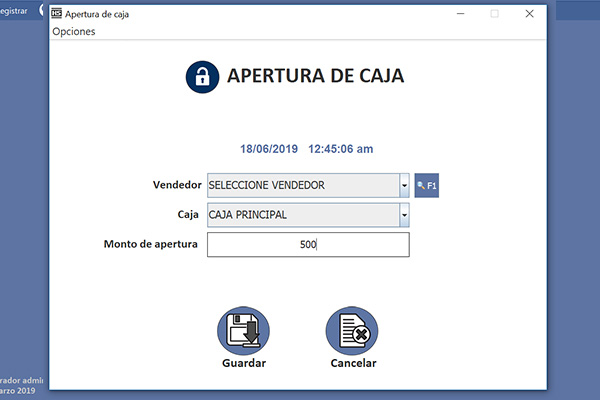Click the app icon in the title bar
600x400 pixels.
tap(57, 14)
